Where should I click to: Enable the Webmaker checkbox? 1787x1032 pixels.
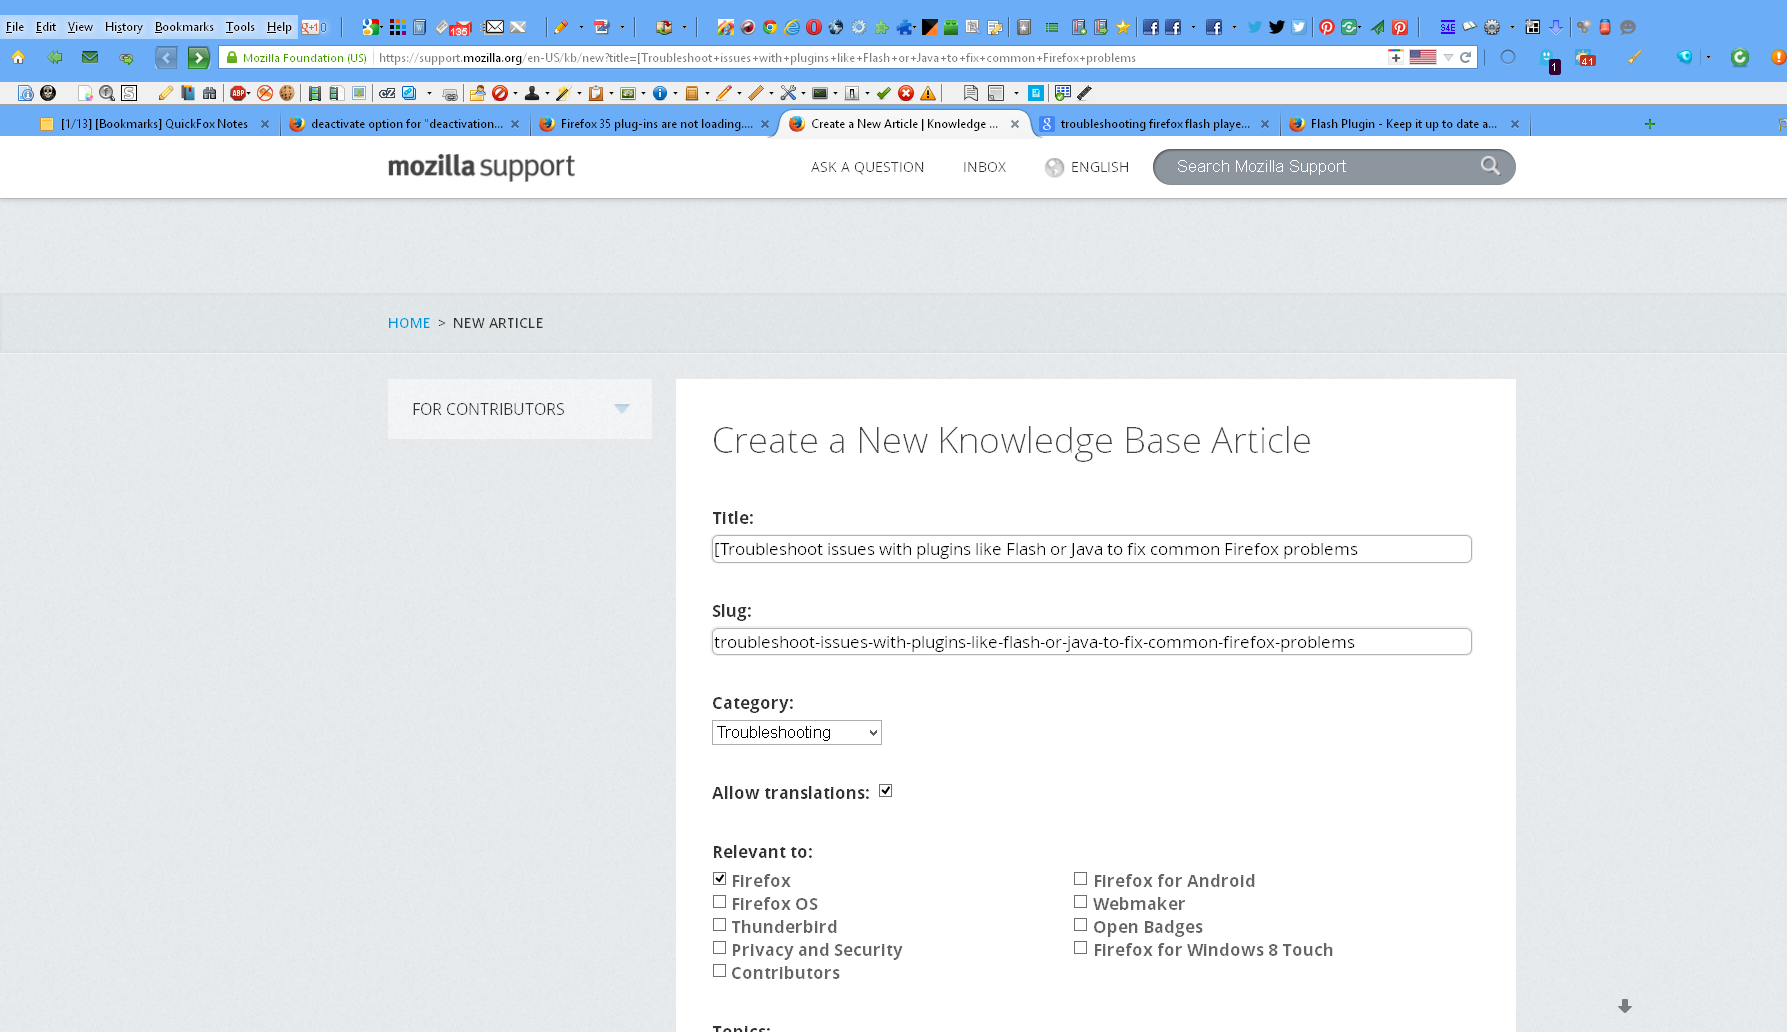[x=1080, y=902]
